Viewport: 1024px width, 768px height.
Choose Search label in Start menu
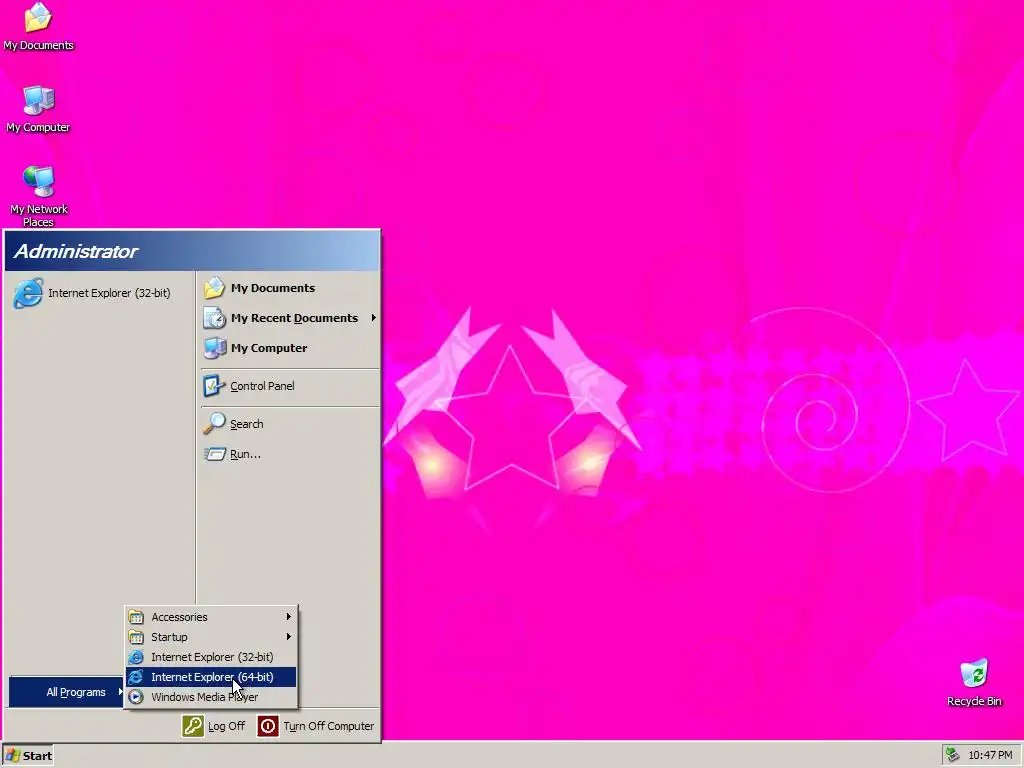click(x=246, y=424)
